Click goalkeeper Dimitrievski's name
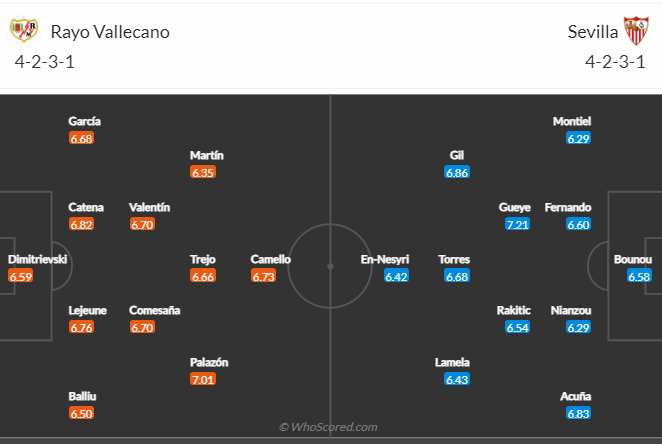Viewport: 662px width, 444px height. [38, 259]
